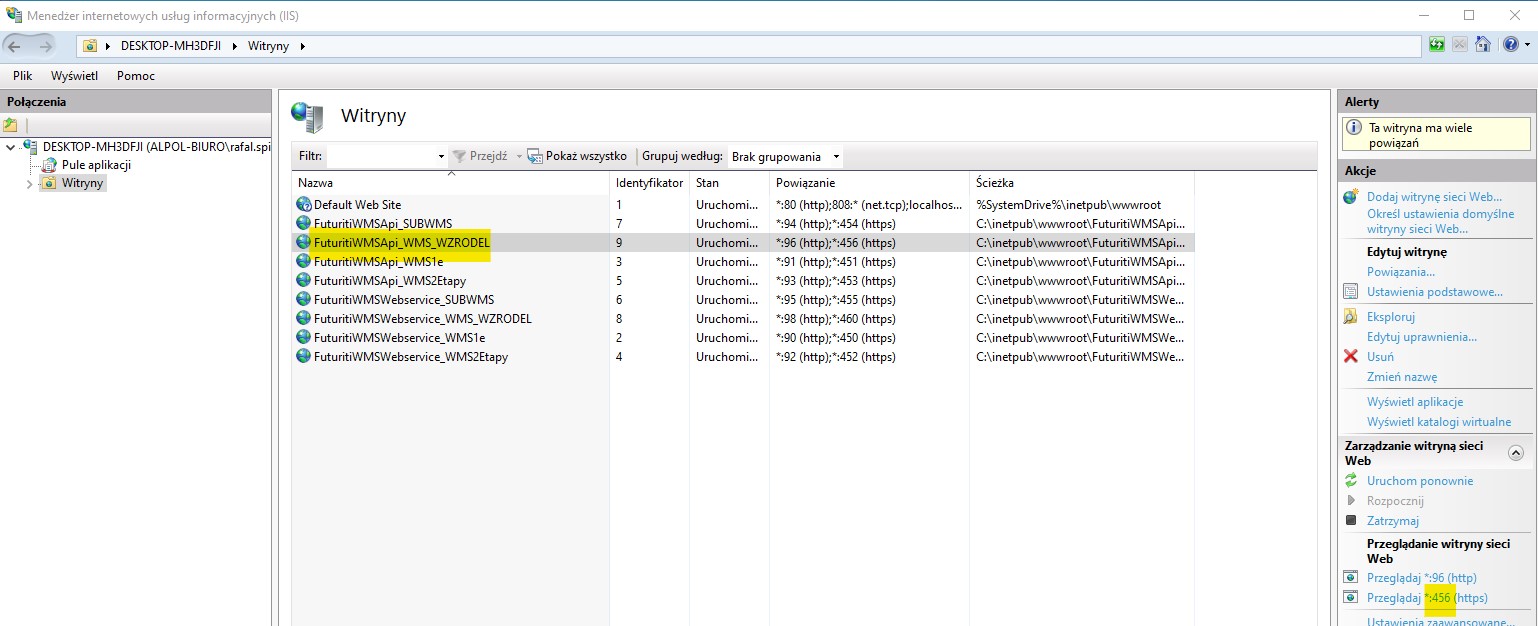This screenshot has height=626, width=1538.
Task: Click the Default Web Site name
Action: coord(357,204)
